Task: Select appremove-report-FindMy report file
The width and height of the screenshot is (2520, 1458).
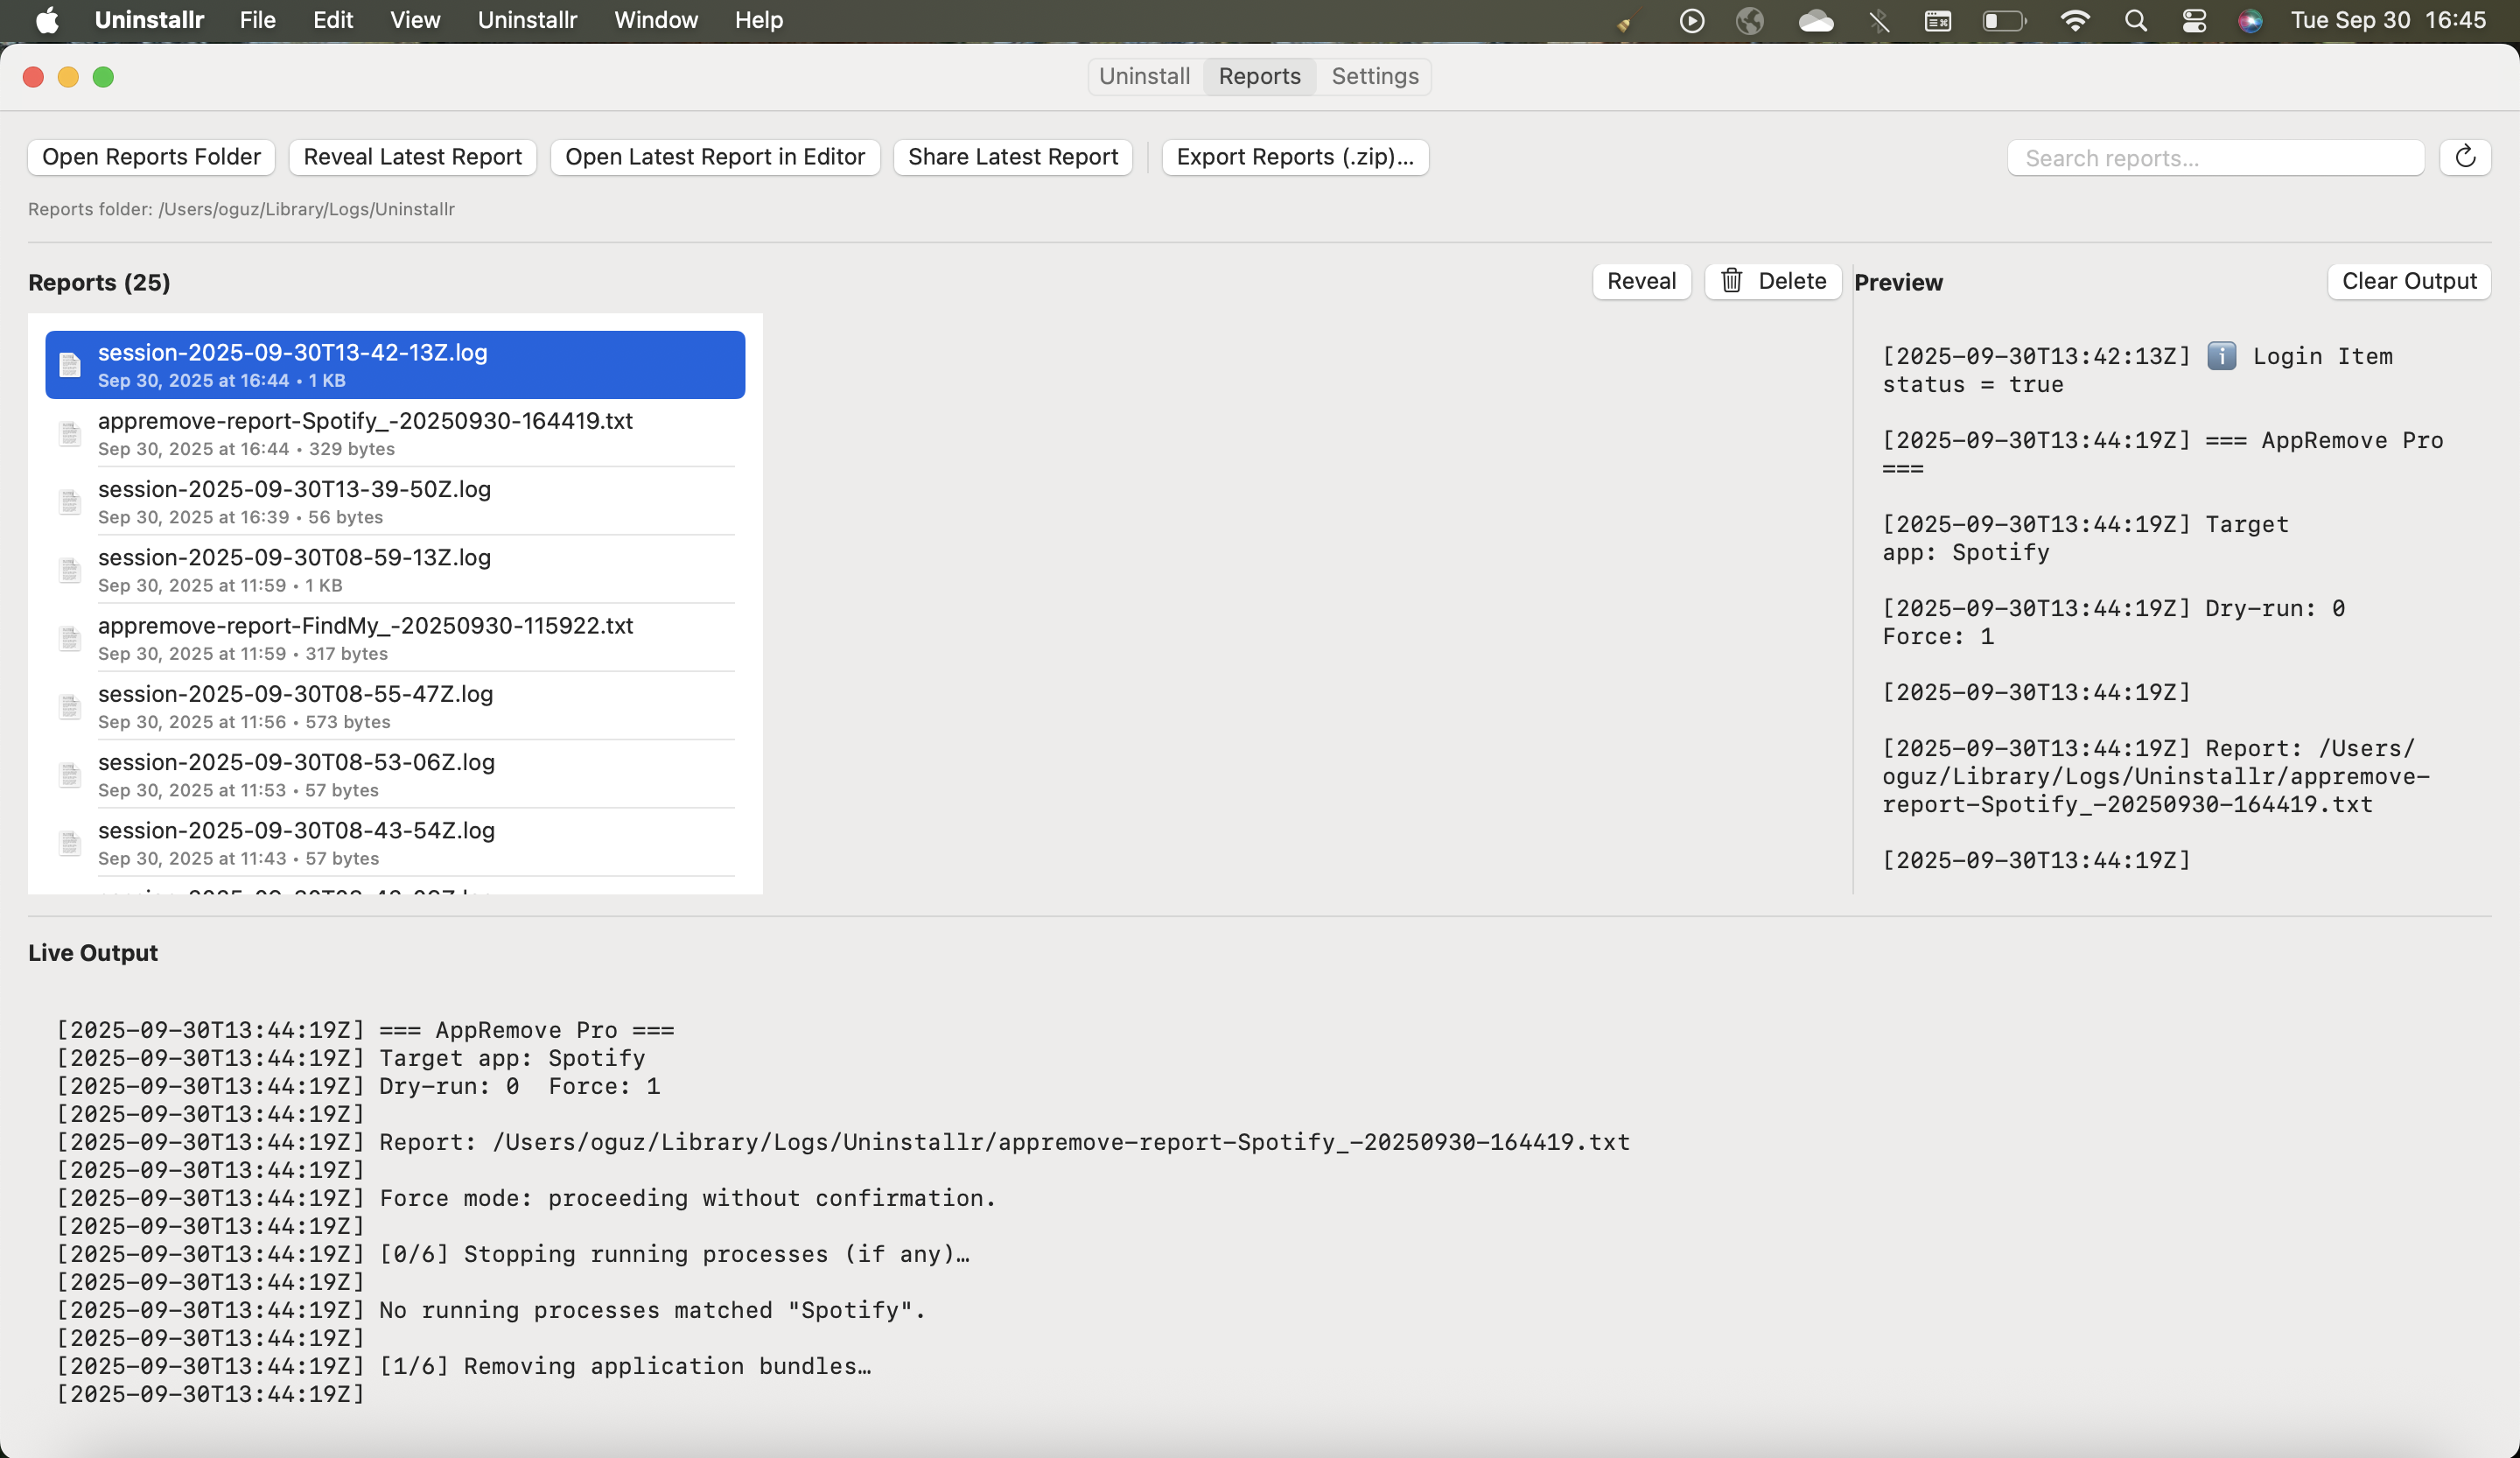Action: [365, 637]
